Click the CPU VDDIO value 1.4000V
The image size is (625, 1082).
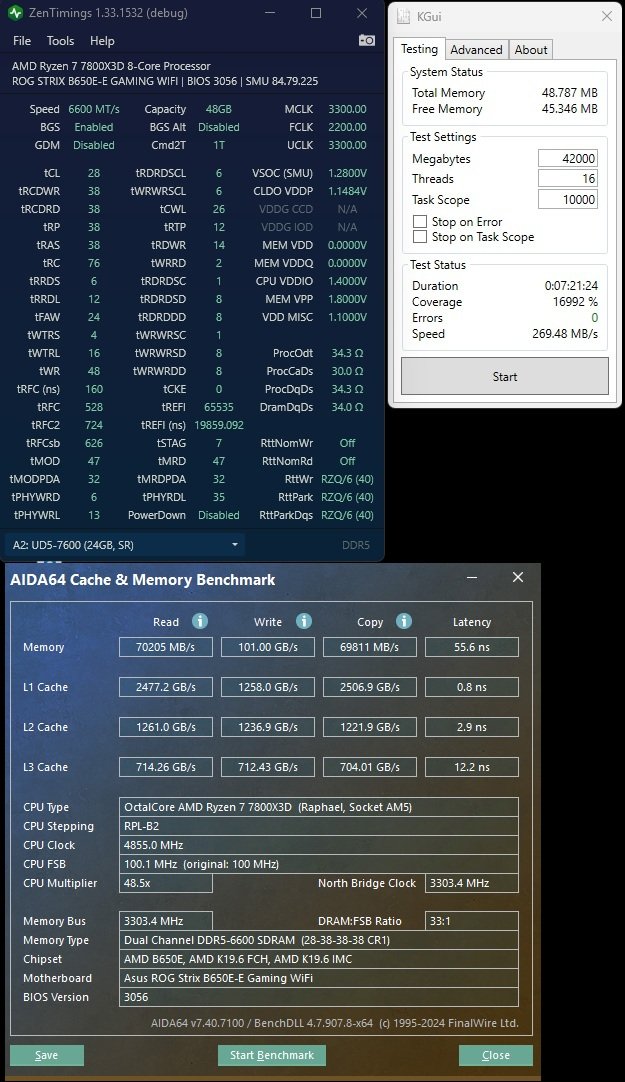coord(347,281)
